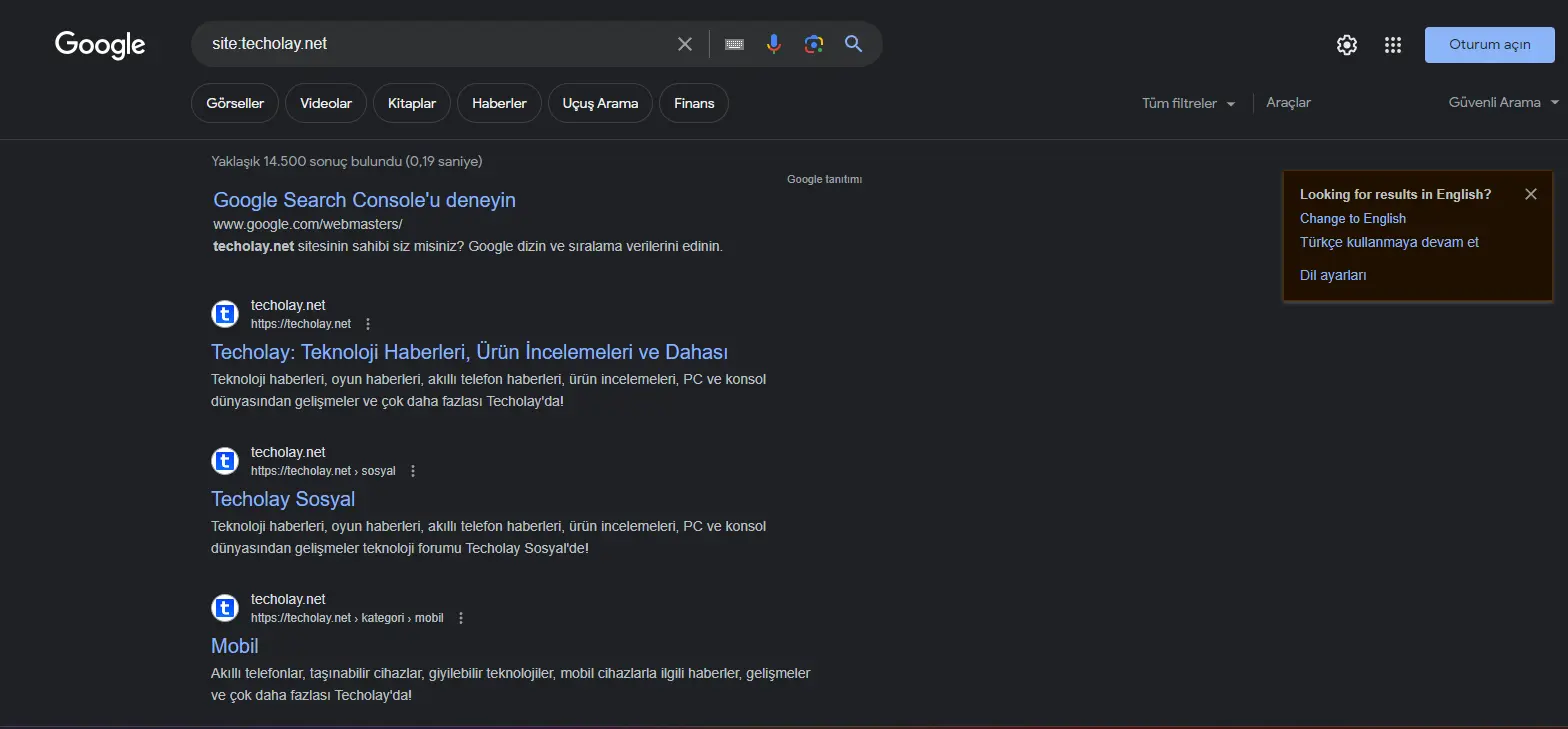Screen dimensions: 1568x729
Task: Click the Oturum açın sign-in button
Action: pos(1490,45)
